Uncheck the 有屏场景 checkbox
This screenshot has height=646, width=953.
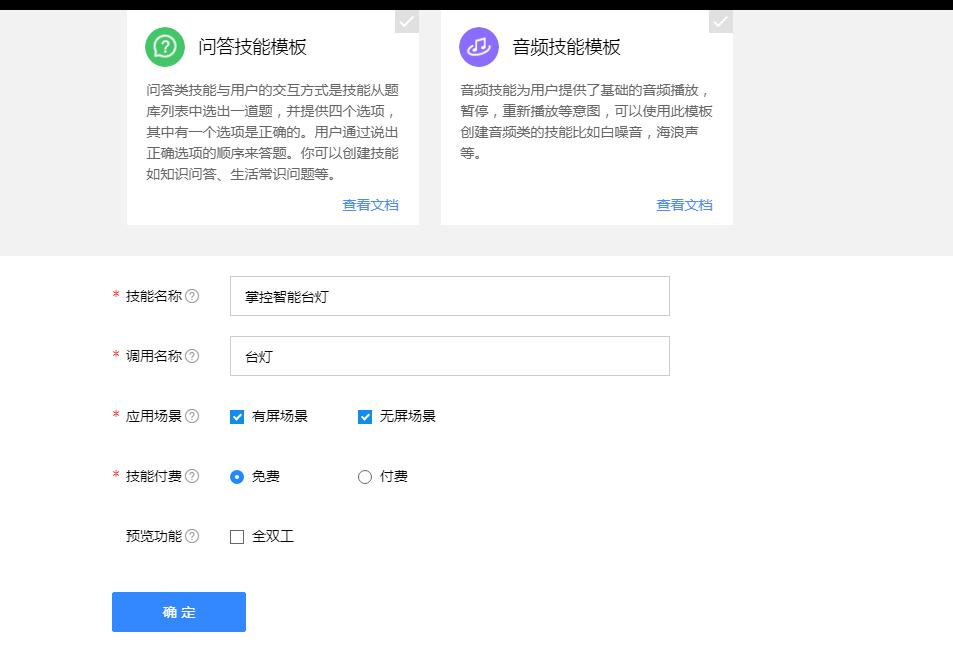tap(237, 417)
